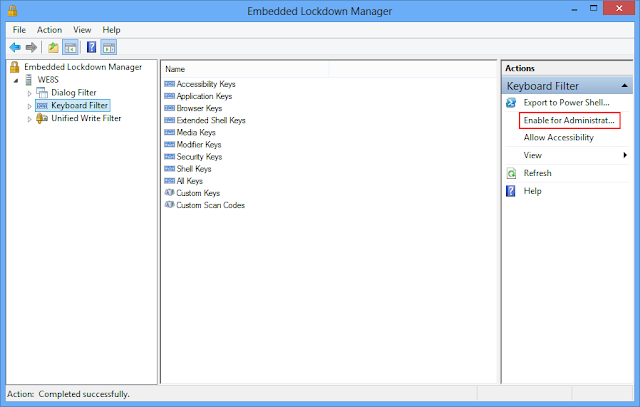Click the Modifier Keys keyboard icon
The image size is (640, 407).
pyautogui.click(x=169, y=145)
